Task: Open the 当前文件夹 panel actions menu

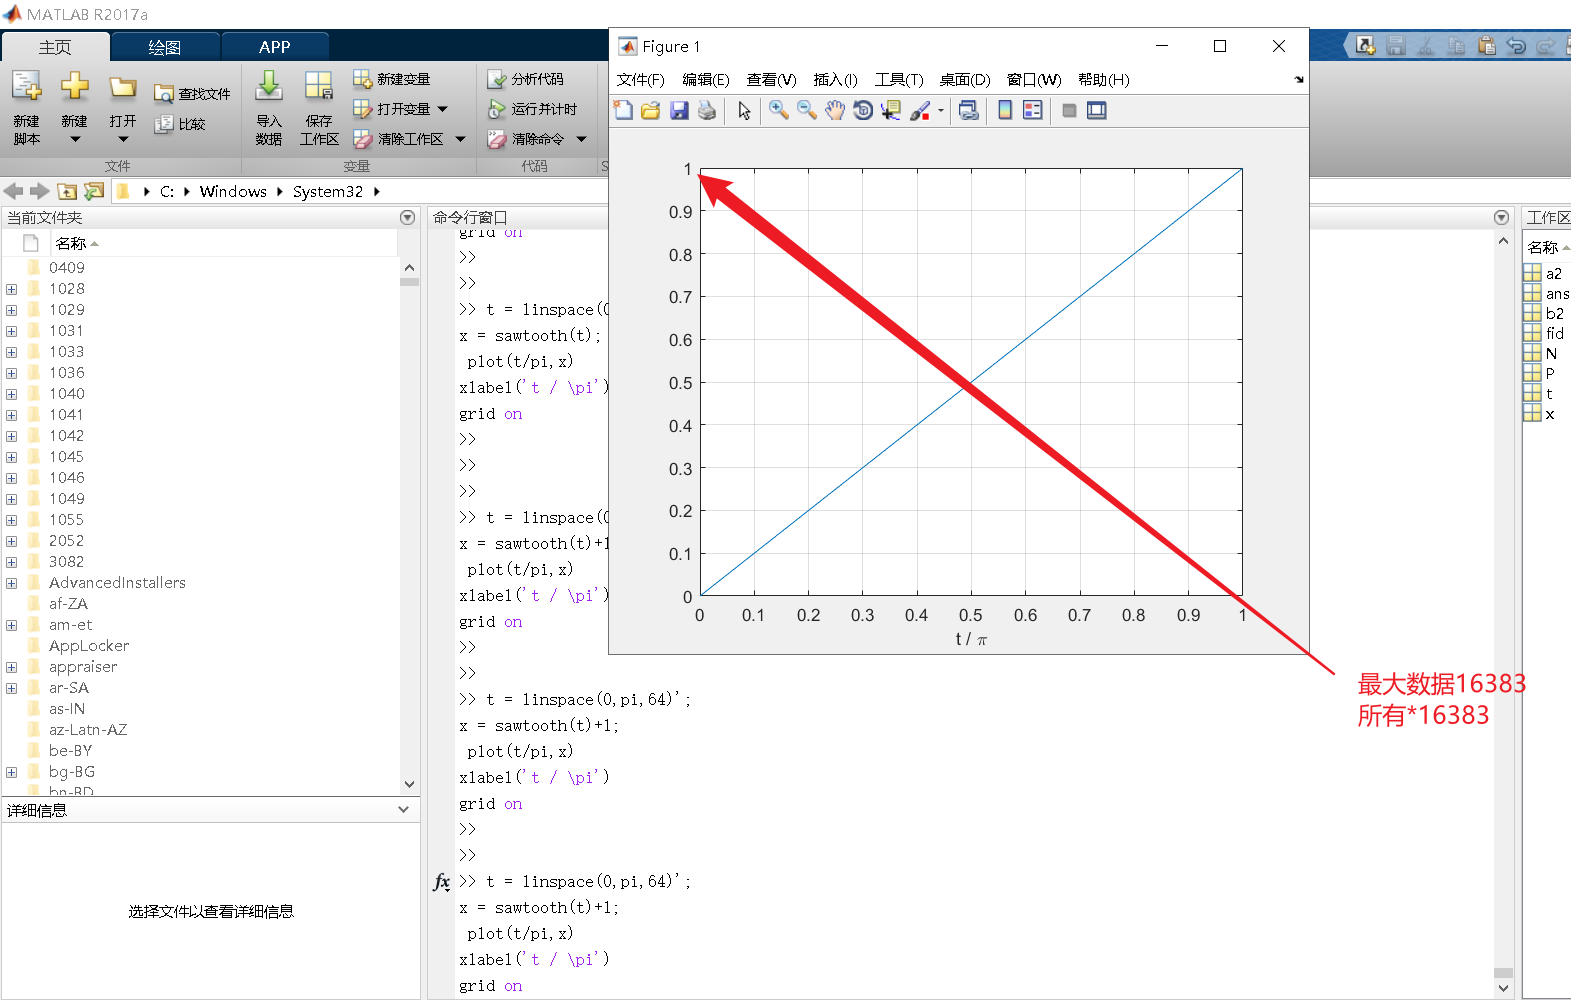Action: click(x=407, y=217)
